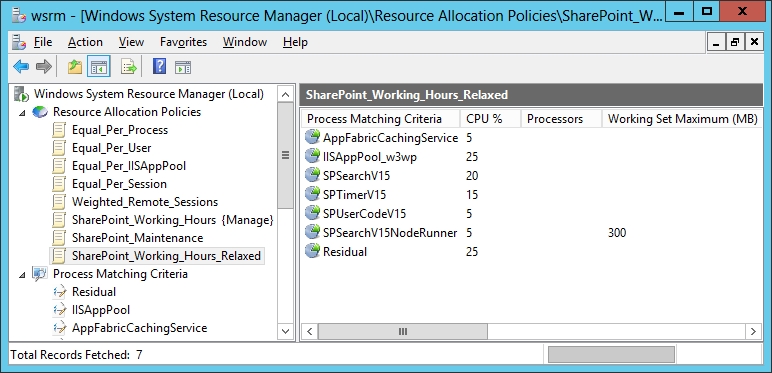Click the Total Records Fetched status text
This screenshot has width=772, height=373.
76,354
